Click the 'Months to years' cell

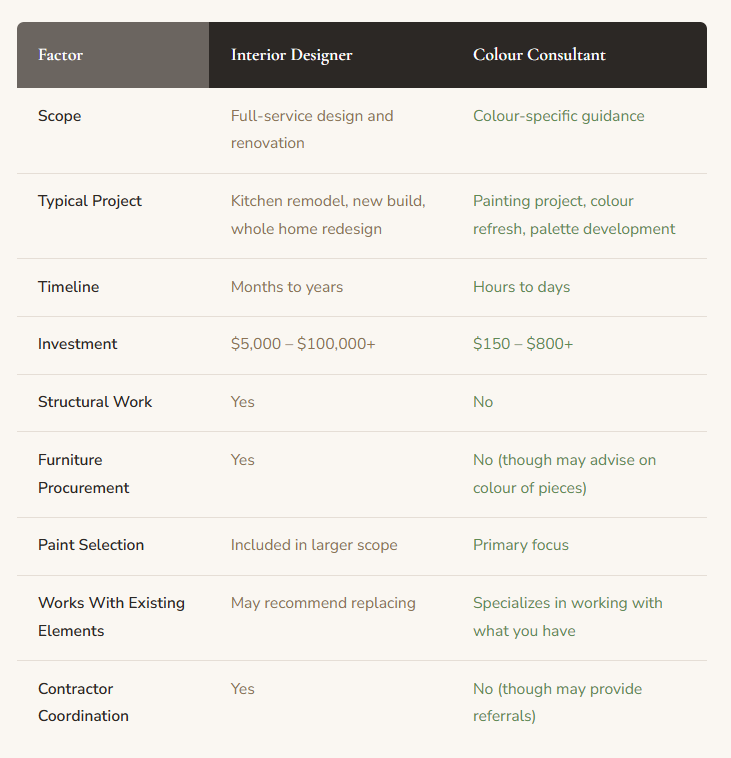[287, 287]
